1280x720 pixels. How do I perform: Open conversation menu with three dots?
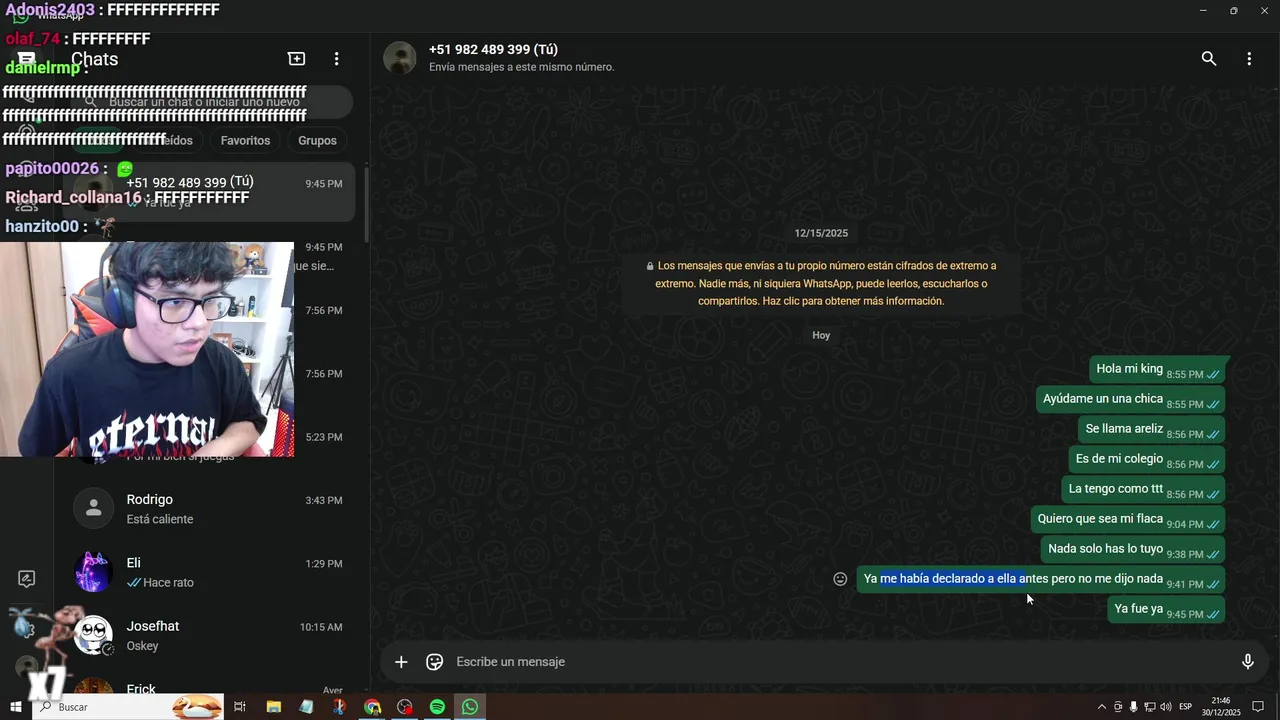[x=1249, y=59]
